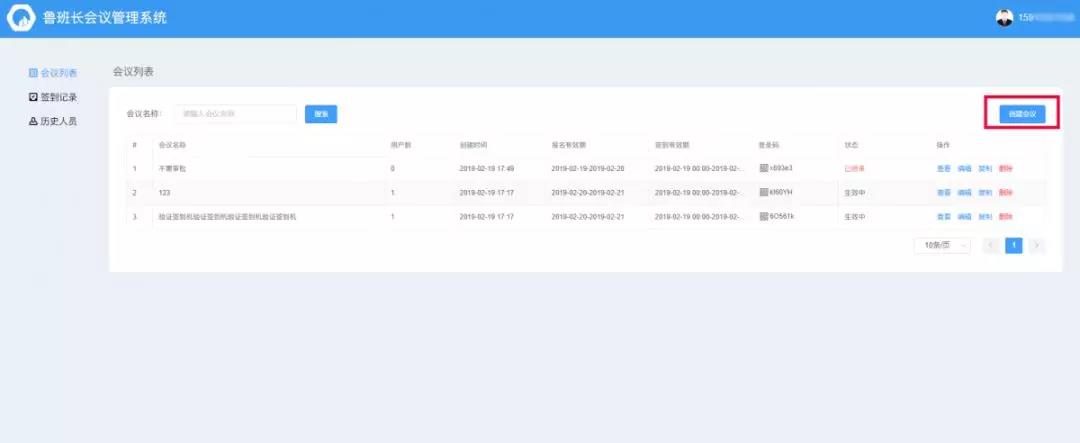Open the 10条/页 page size dropdown
The width and height of the screenshot is (1080, 443).
(942, 245)
